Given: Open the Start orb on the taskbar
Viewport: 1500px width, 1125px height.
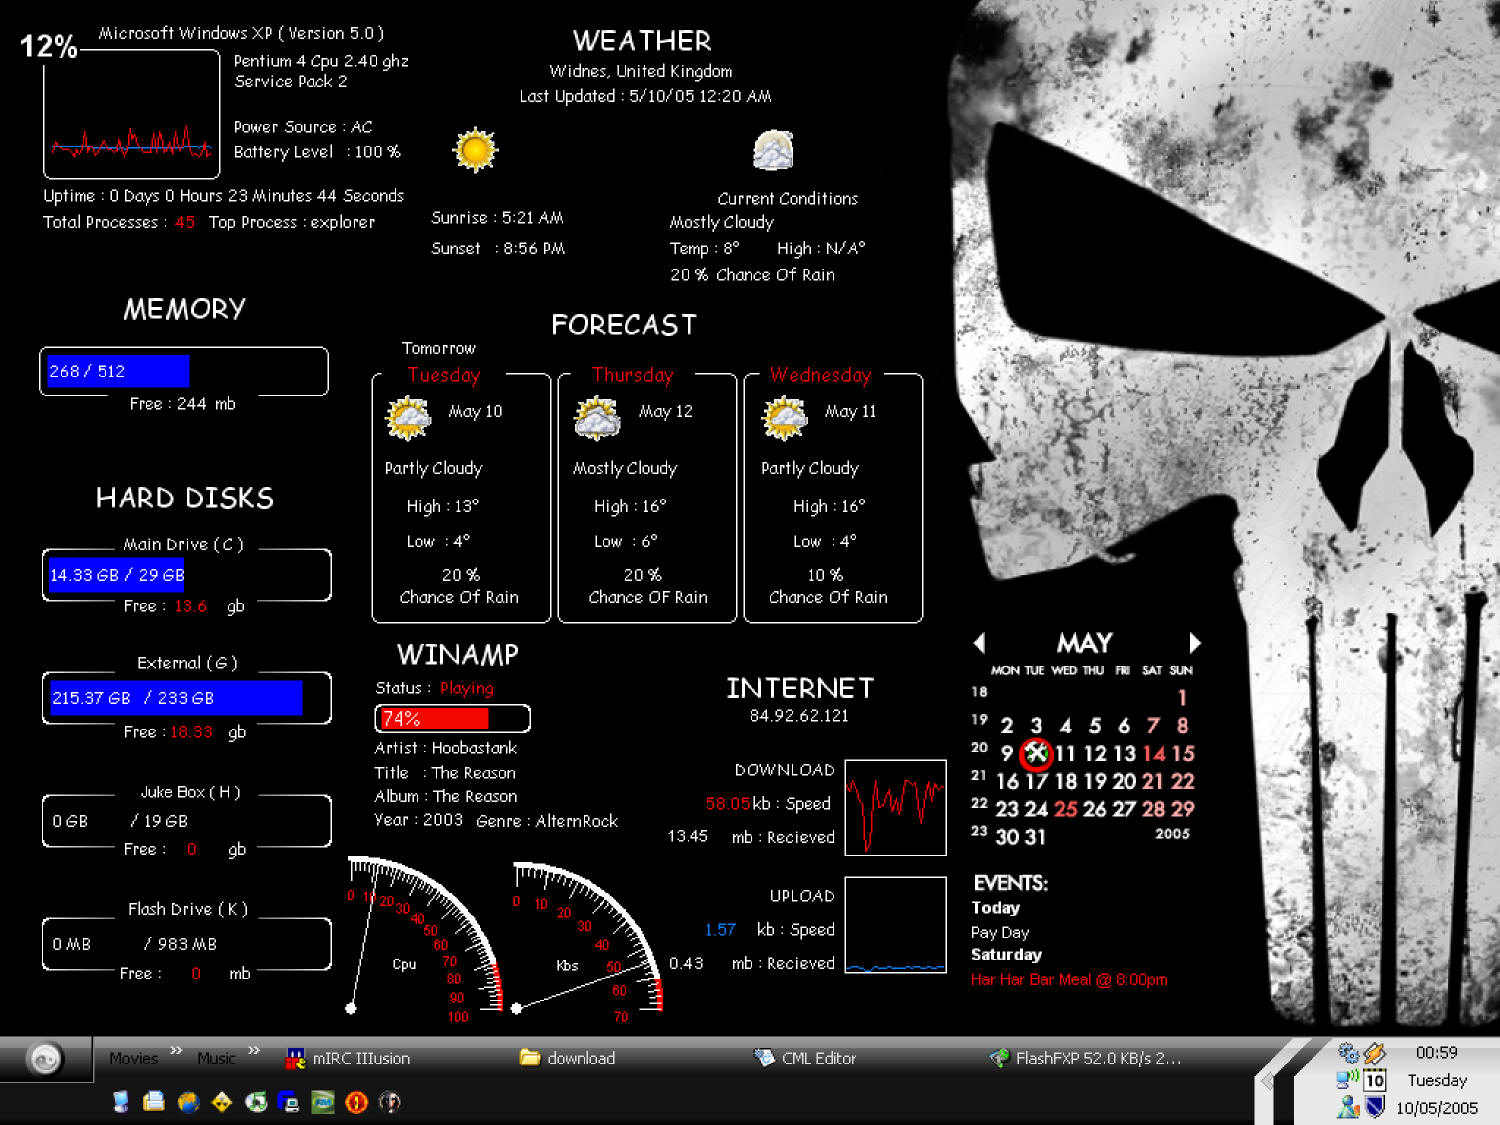Looking at the screenshot, I should pos(45,1058).
